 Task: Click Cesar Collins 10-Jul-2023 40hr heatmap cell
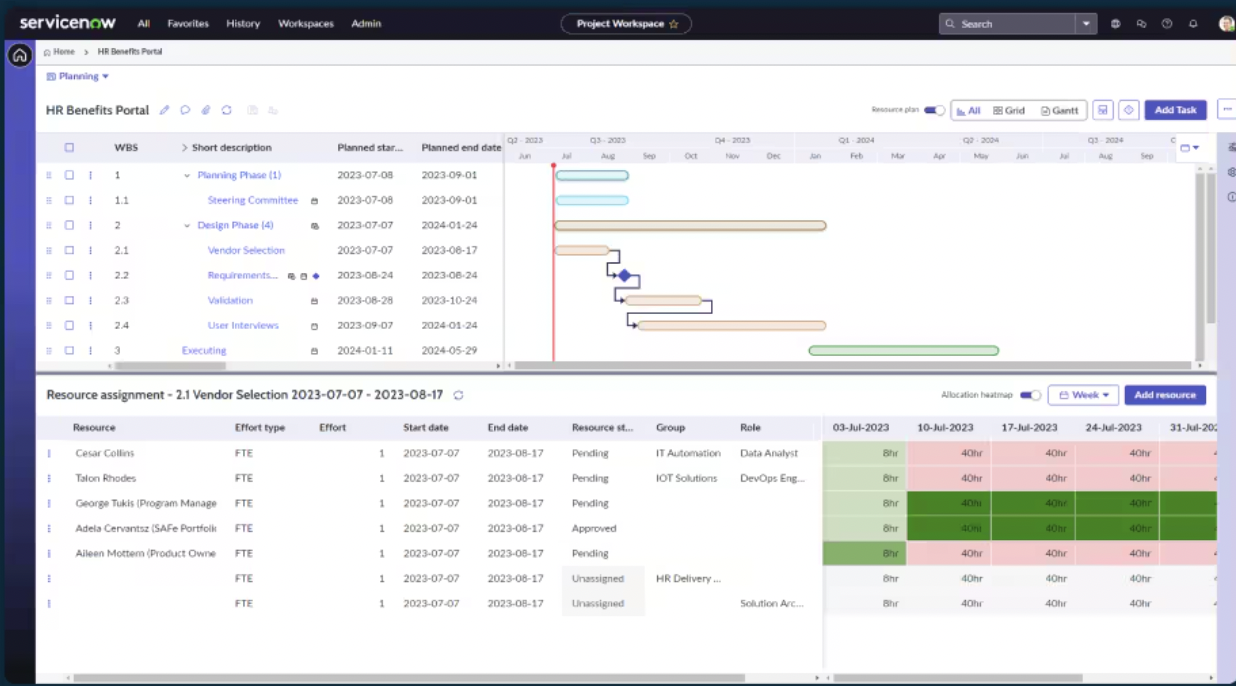click(949, 453)
